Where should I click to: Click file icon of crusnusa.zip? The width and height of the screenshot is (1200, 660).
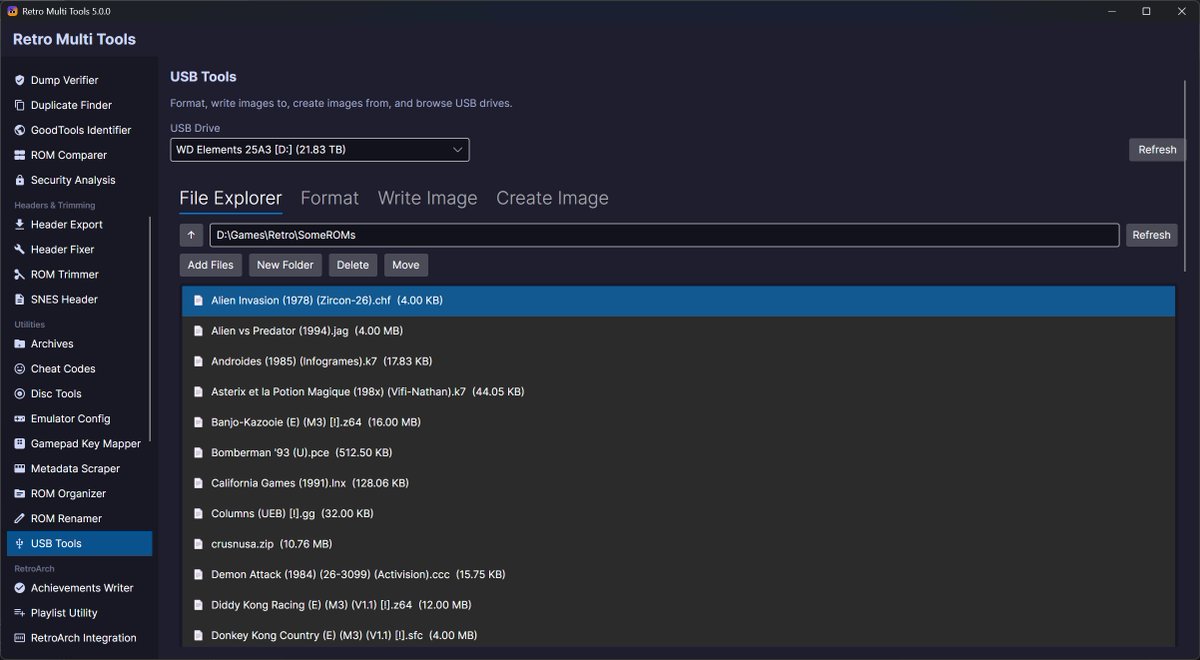tap(198, 544)
